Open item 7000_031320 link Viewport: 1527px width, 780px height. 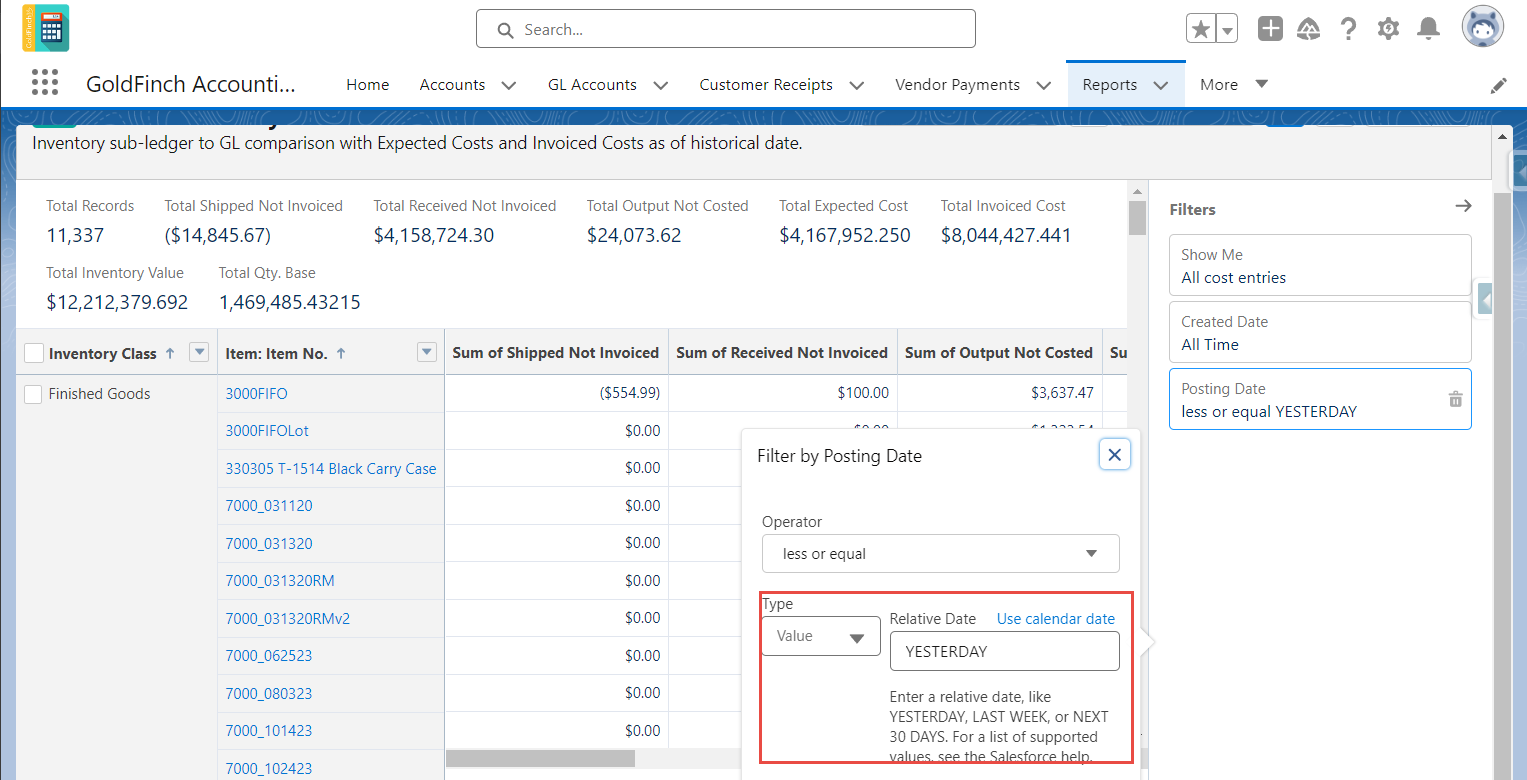269,544
